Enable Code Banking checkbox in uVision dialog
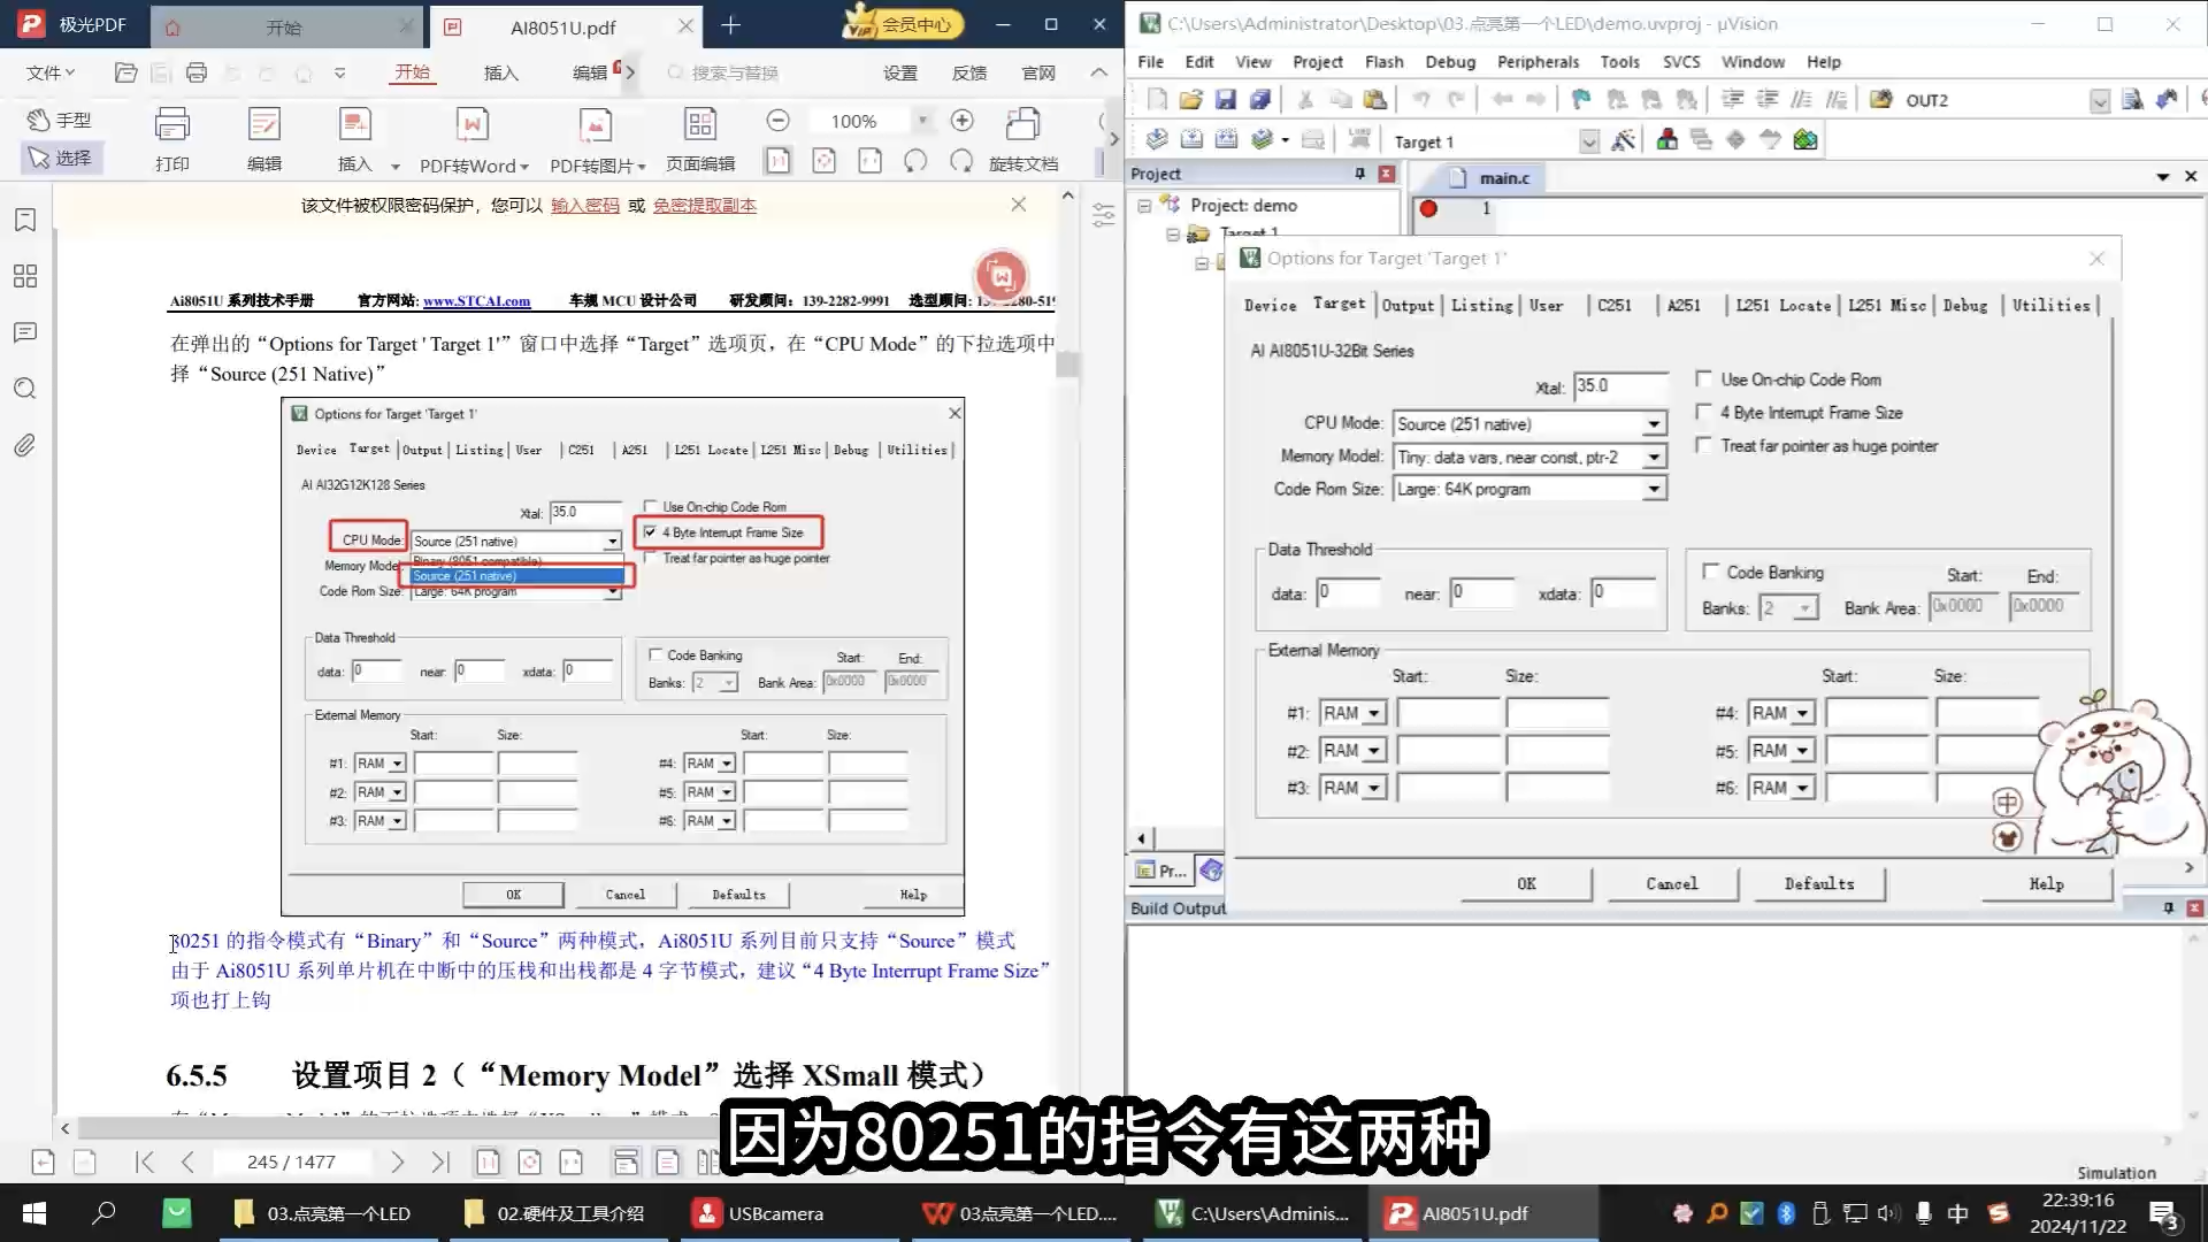 click(1710, 571)
